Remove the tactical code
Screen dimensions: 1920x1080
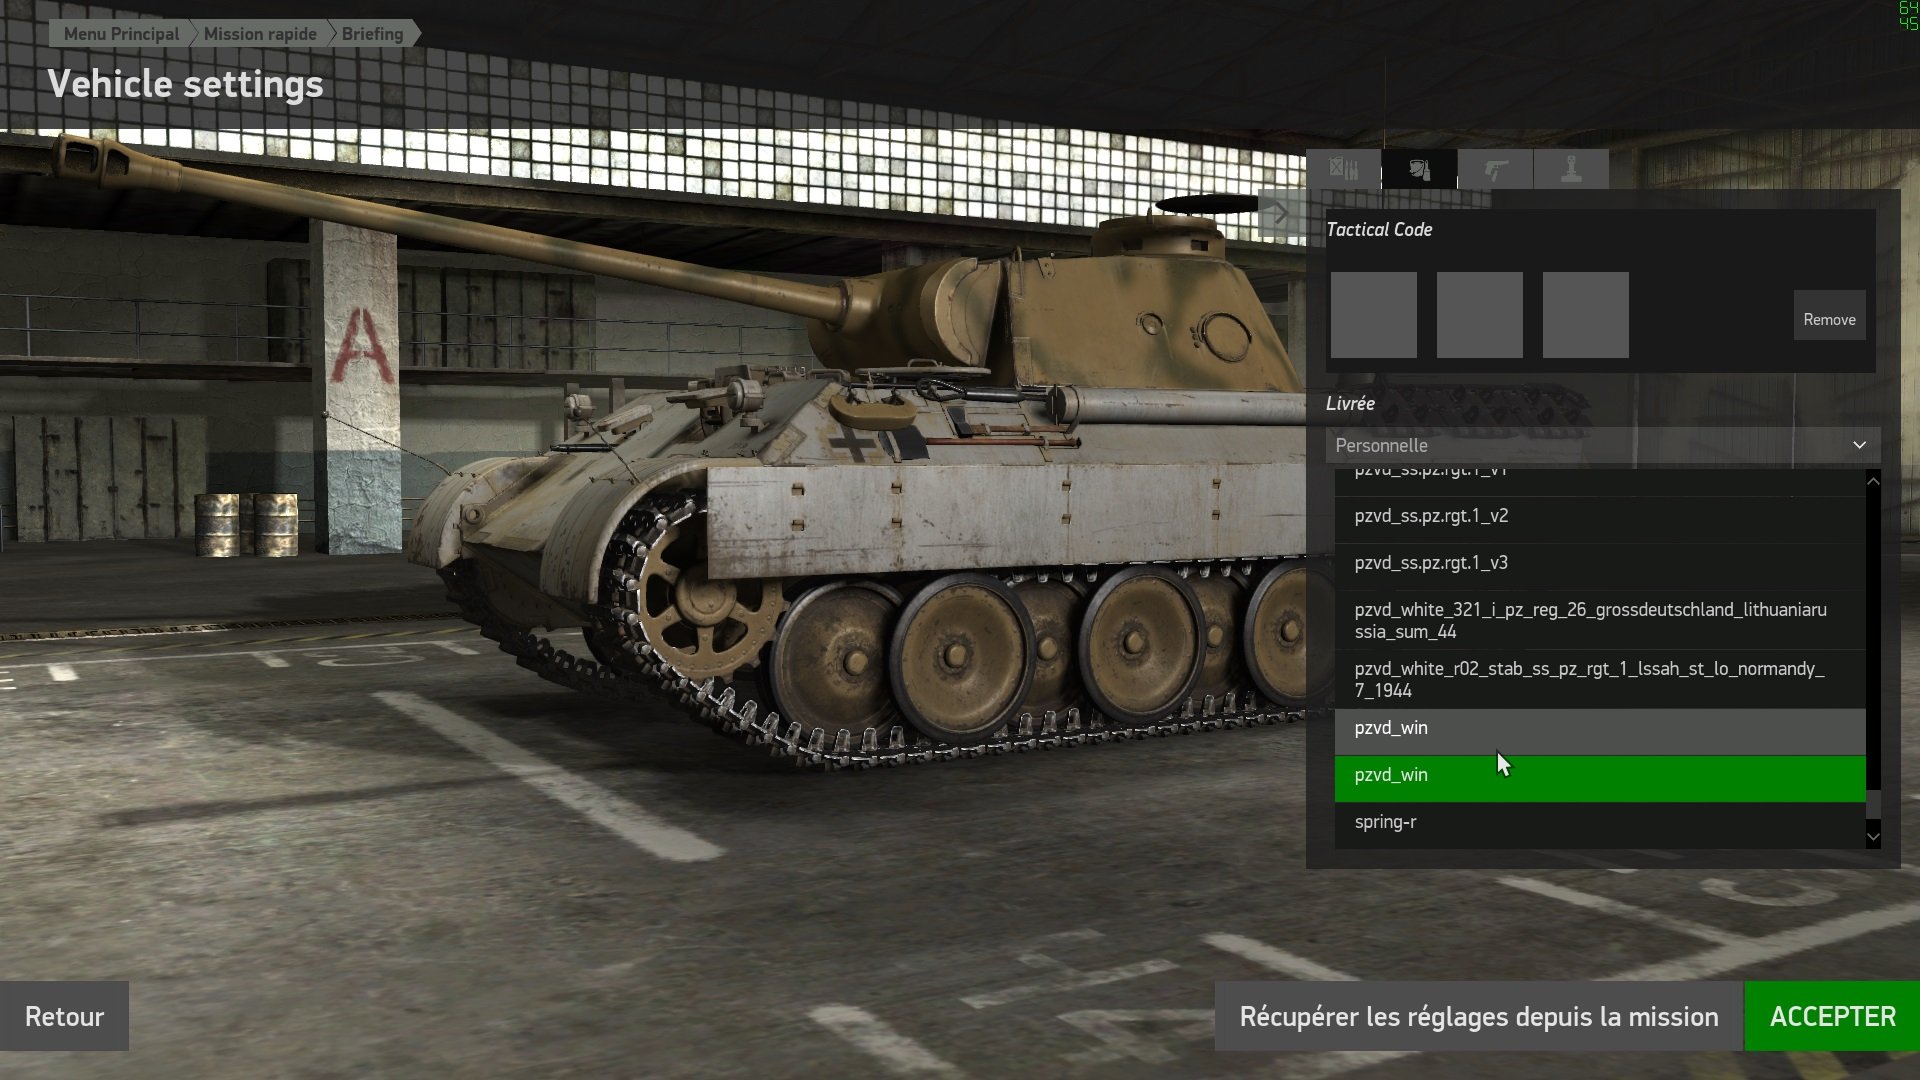(1829, 319)
